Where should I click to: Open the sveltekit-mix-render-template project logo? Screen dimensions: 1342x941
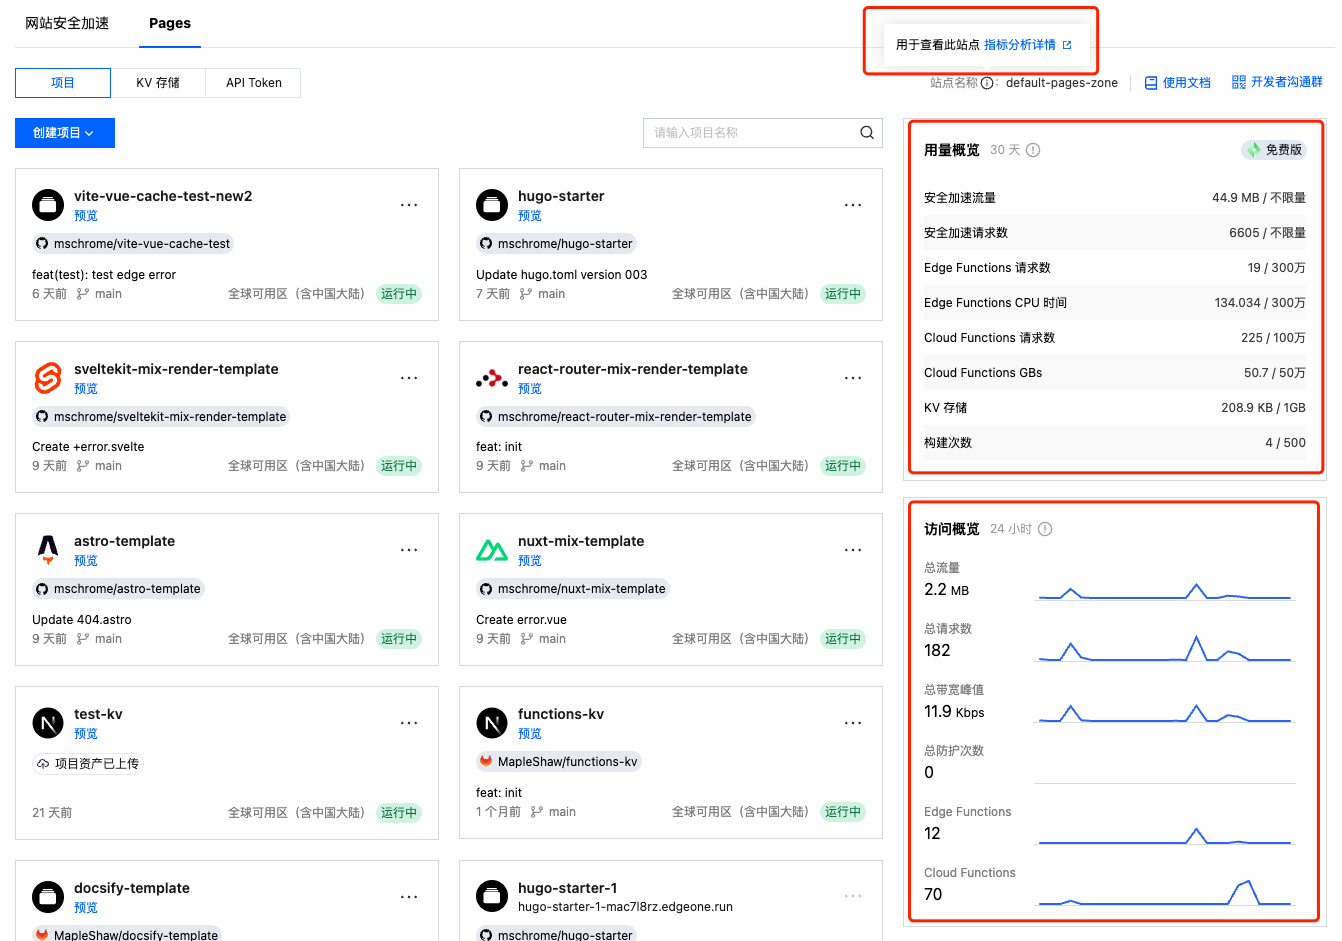pyautogui.click(x=48, y=378)
